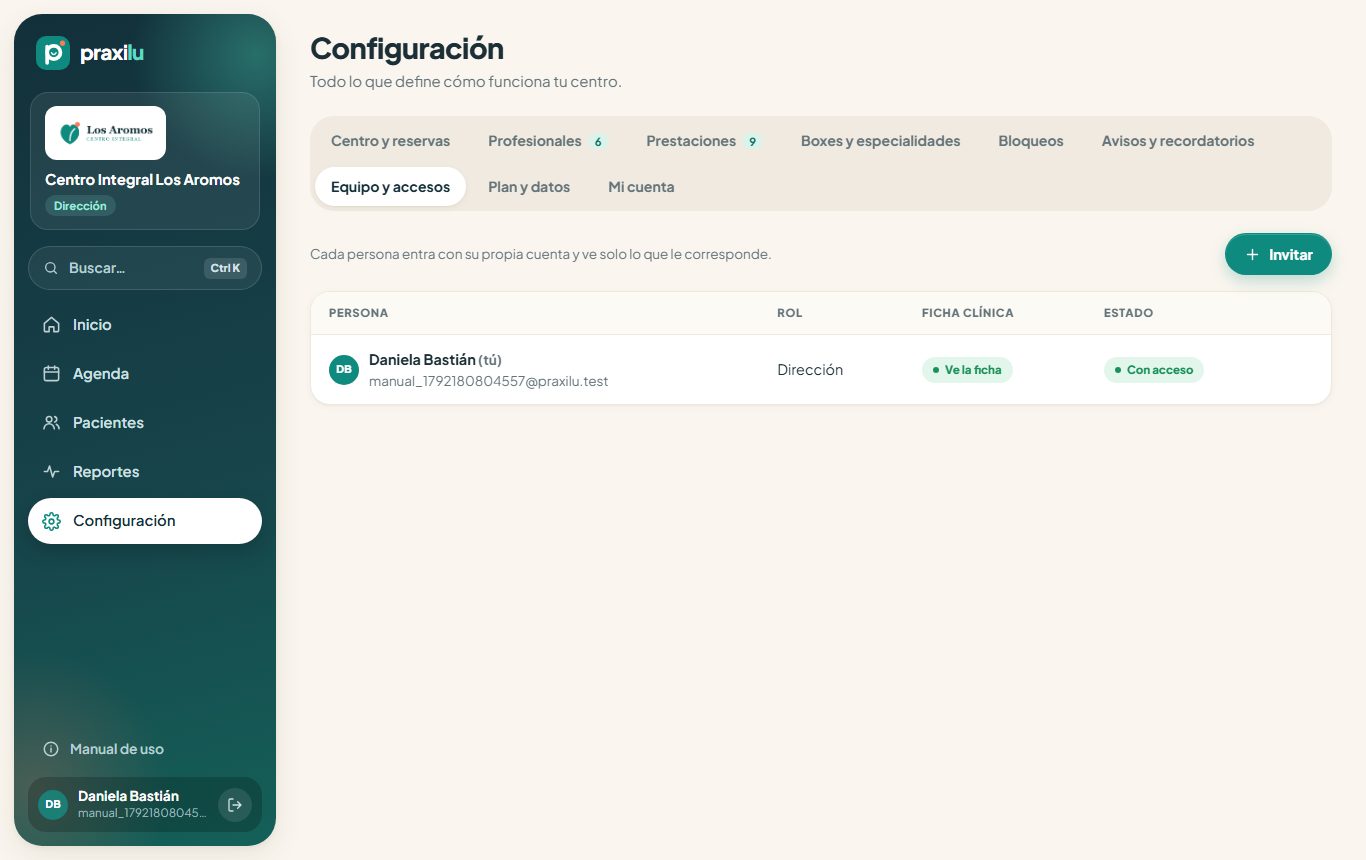
Task: Open the Plan y datos tab
Action: pyautogui.click(x=529, y=187)
